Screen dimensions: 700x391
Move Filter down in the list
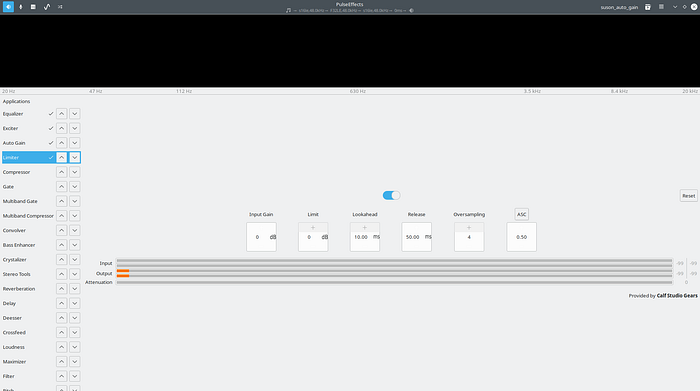point(75,376)
